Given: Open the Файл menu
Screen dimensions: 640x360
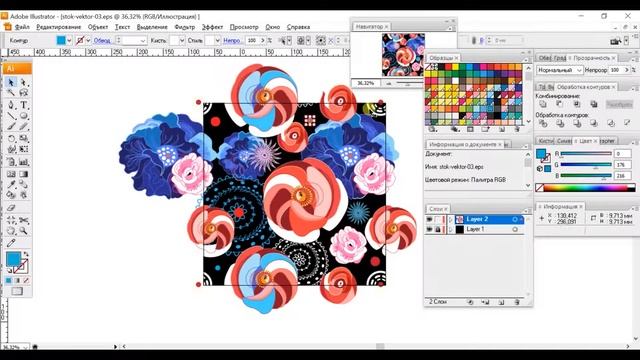Looking at the screenshot, I should pyautogui.click(x=22, y=27).
